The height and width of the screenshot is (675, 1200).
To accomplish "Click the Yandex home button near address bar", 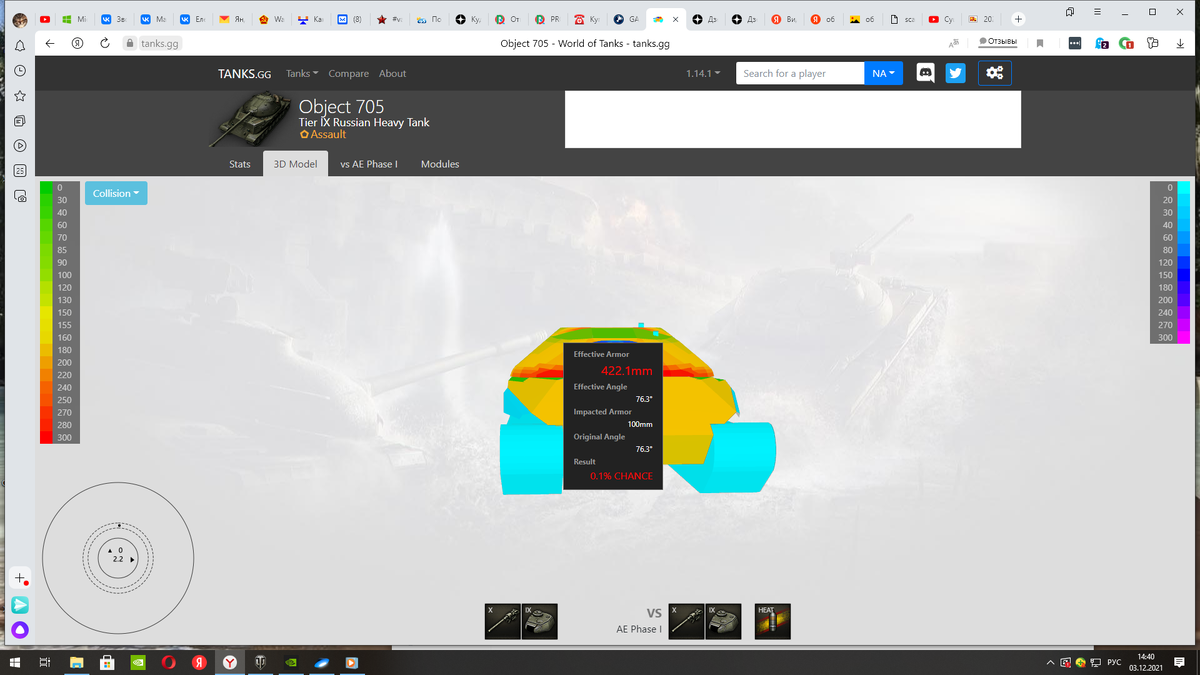I will pyautogui.click(x=77, y=43).
